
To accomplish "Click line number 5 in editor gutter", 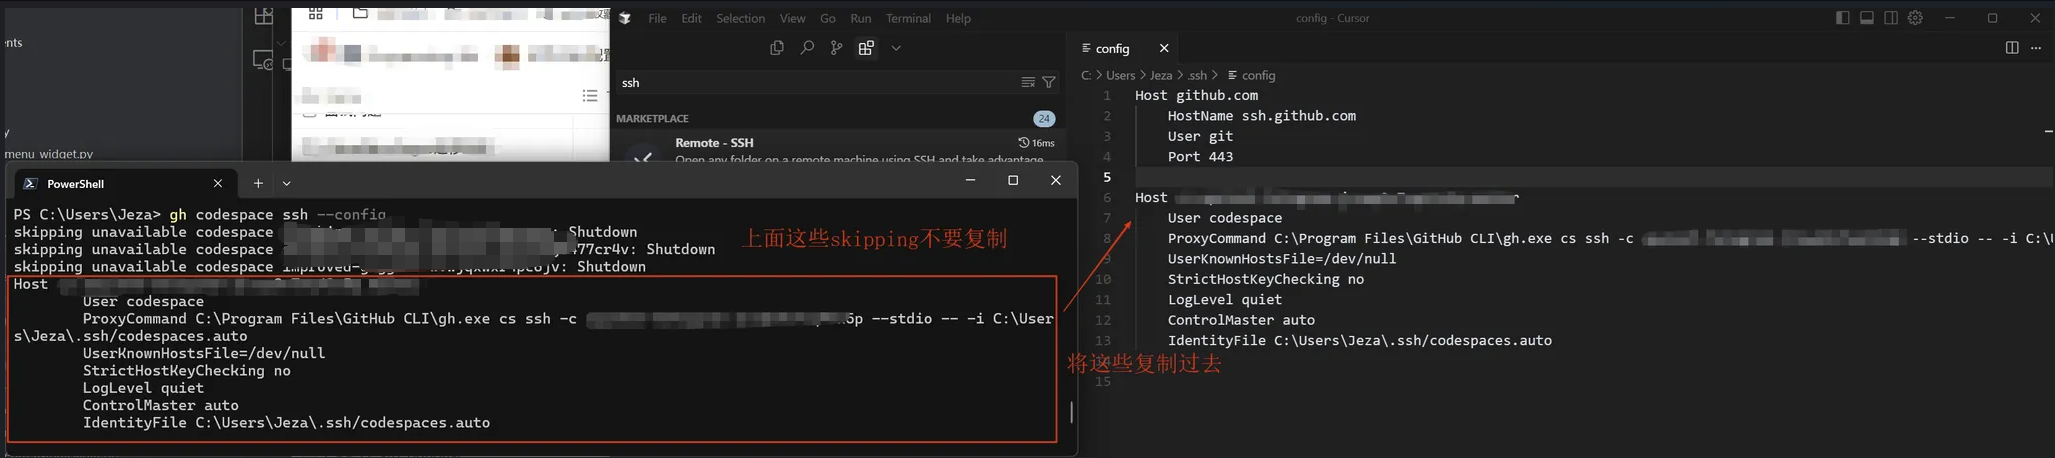I will [x=1106, y=177].
